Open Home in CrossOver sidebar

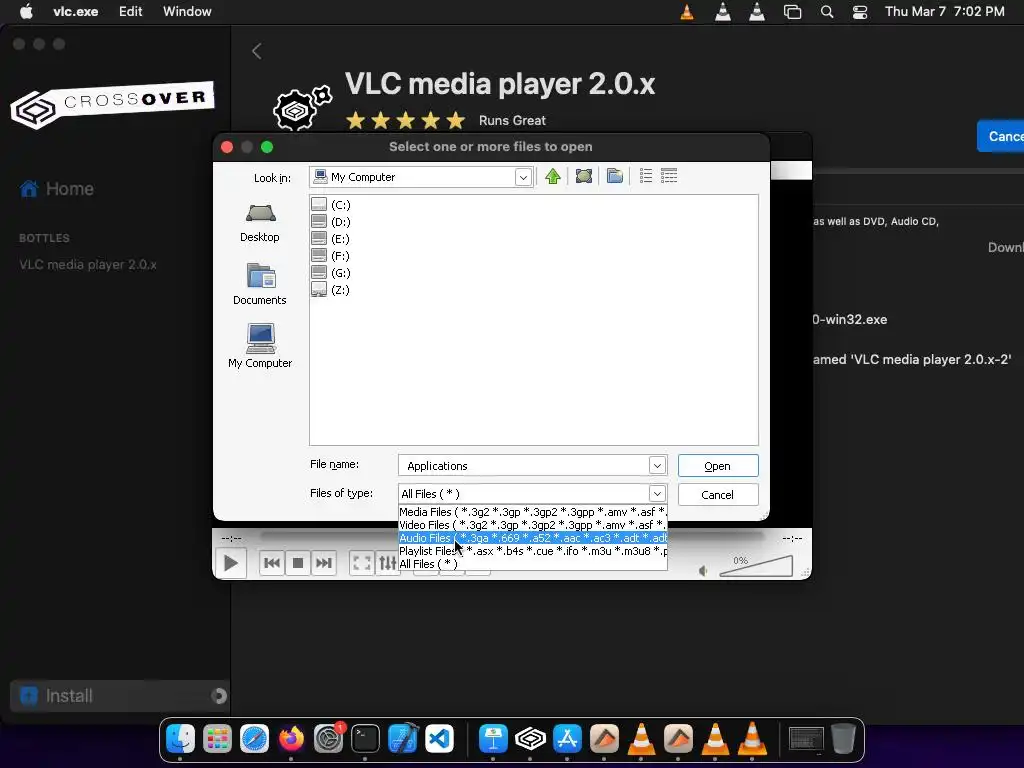(x=57, y=189)
